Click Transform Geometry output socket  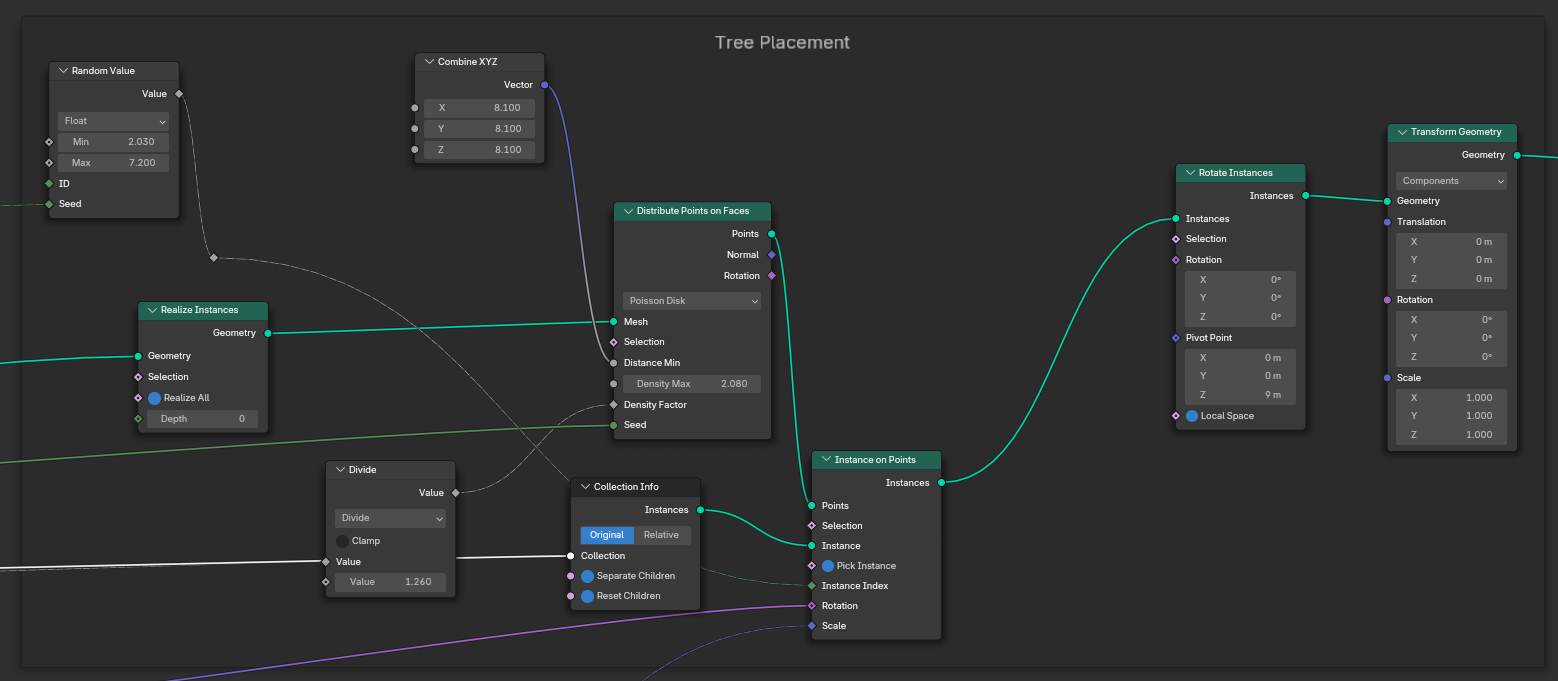pyautogui.click(x=1517, y=155)
